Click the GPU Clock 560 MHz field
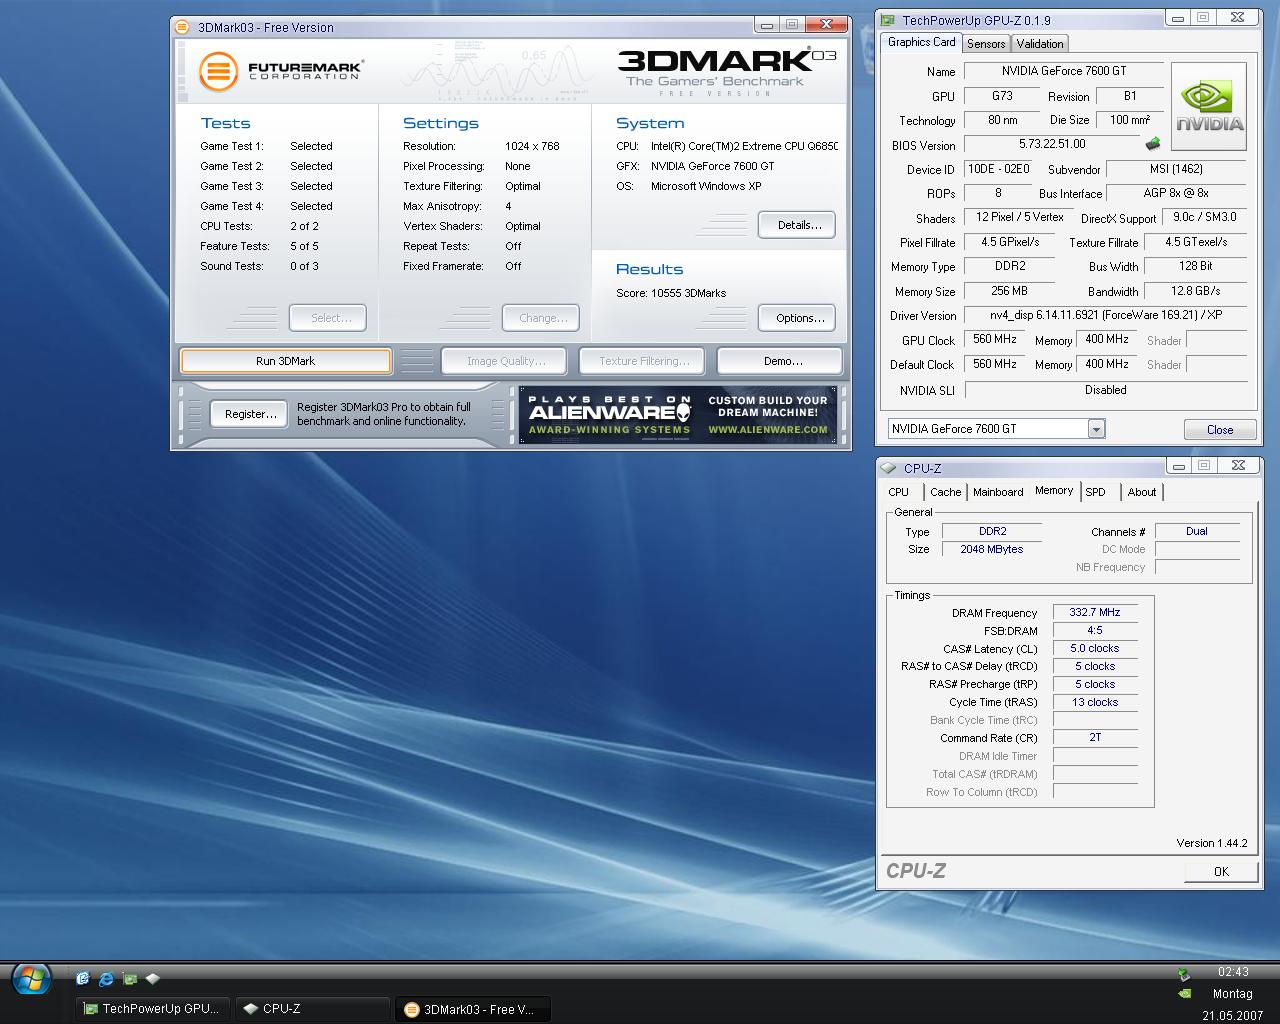Viewport: 1280px width, 1024px height. click(x=994, y=339)
